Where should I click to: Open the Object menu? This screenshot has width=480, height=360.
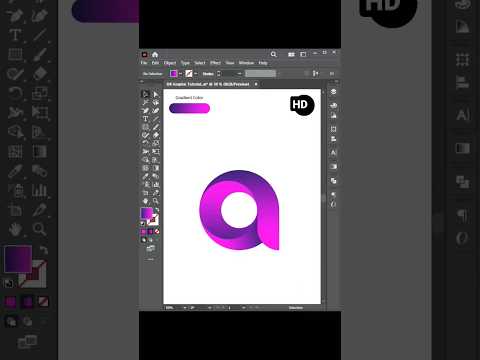(170, 63)
